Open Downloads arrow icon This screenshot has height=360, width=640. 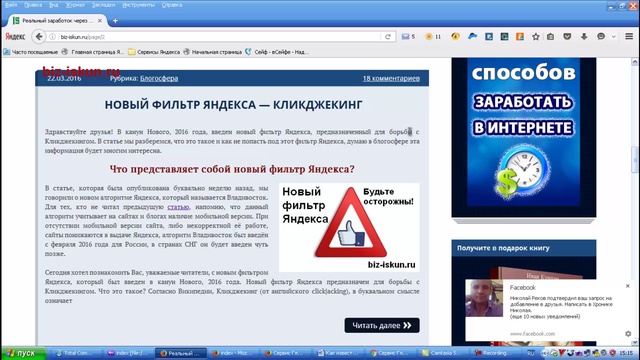pos(584,37)
